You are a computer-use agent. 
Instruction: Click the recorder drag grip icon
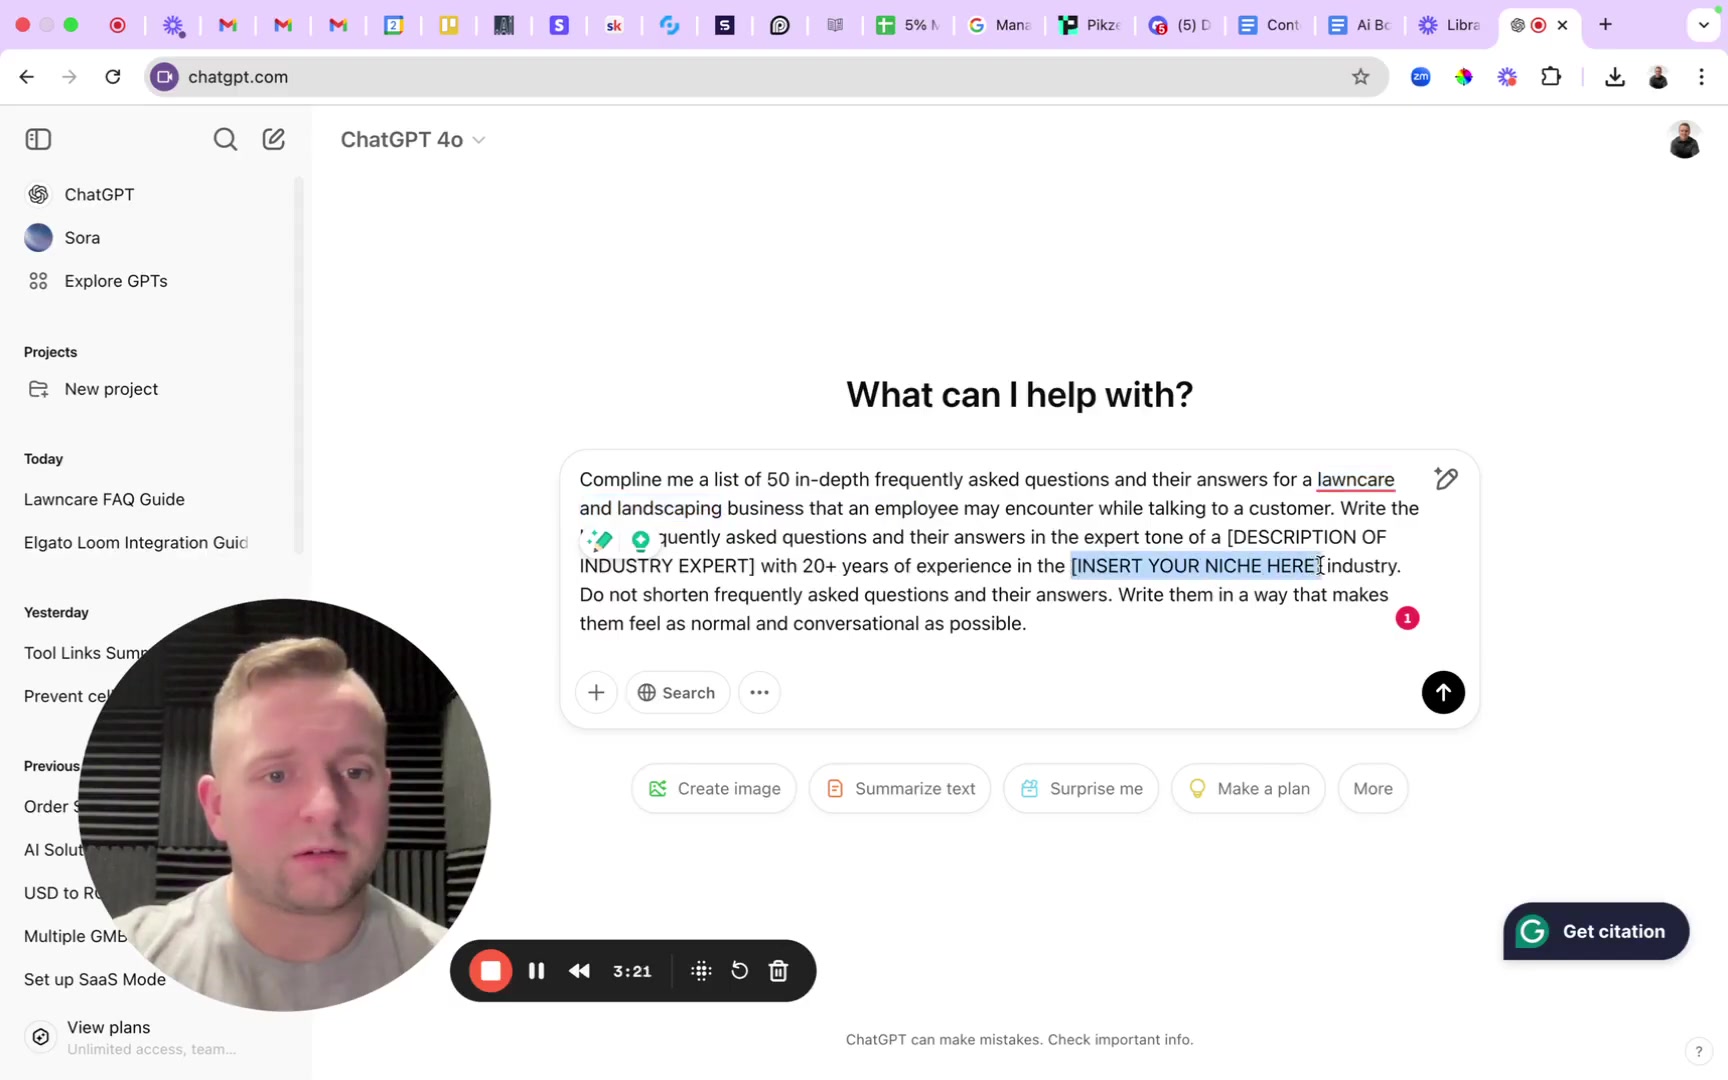(x=701, y=971)
